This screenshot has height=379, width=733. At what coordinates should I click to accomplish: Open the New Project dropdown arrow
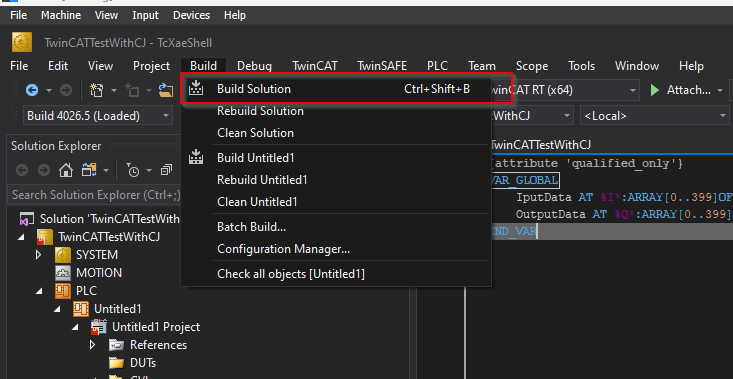pyautogui.click(x=114, y=90)
